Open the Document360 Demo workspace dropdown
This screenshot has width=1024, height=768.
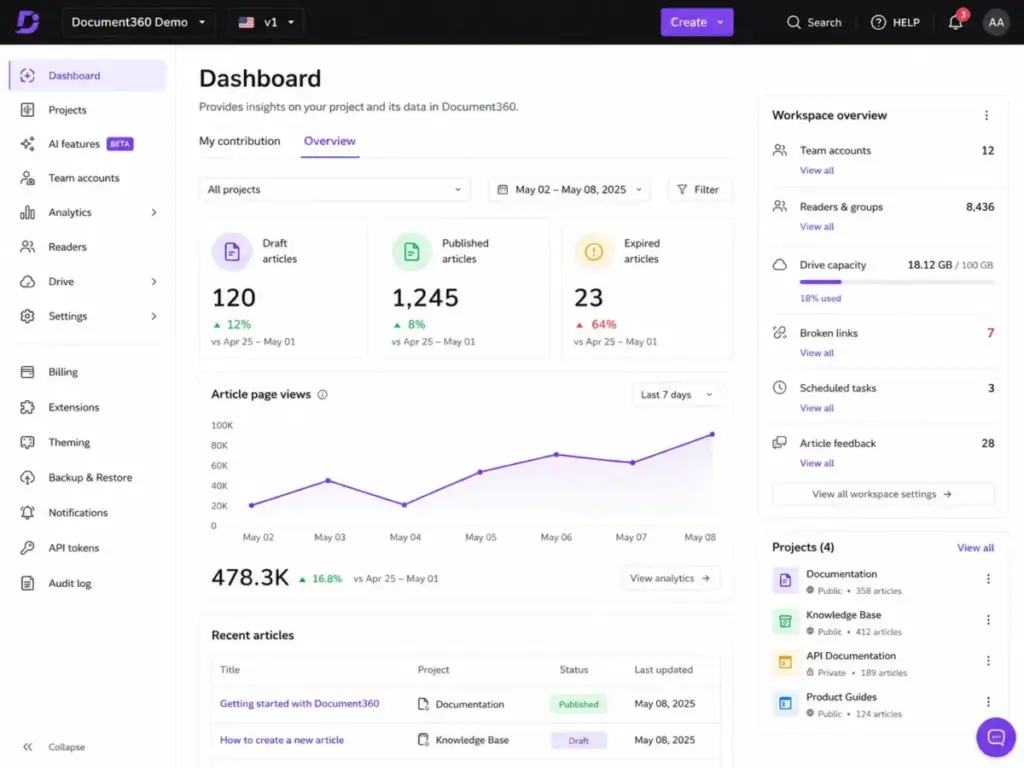tap(138, 22)
